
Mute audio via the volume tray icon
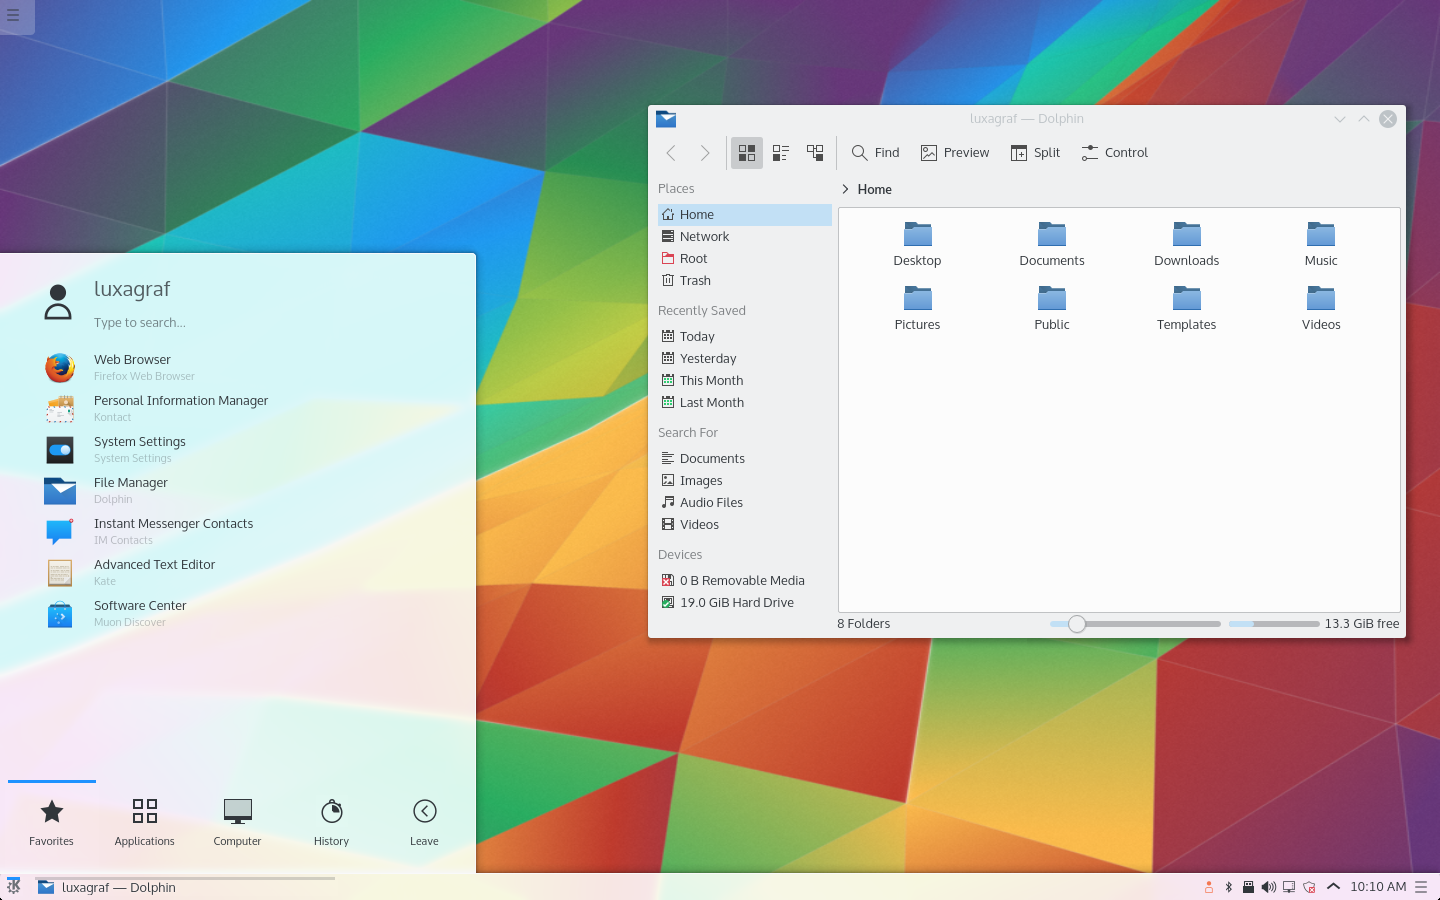1268,887
